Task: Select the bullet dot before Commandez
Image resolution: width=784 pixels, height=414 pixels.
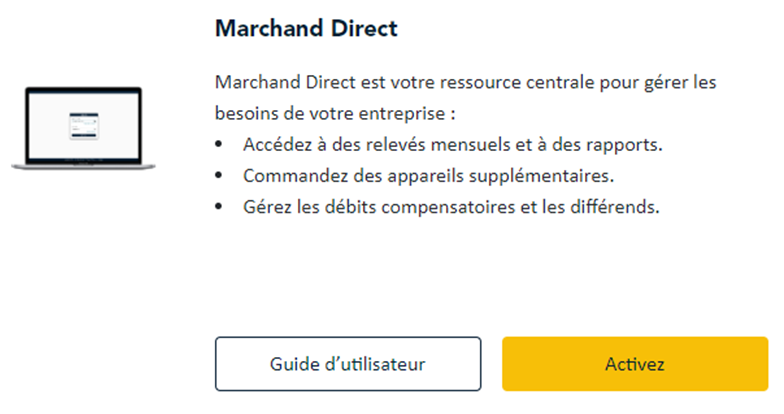Action: 218,176
